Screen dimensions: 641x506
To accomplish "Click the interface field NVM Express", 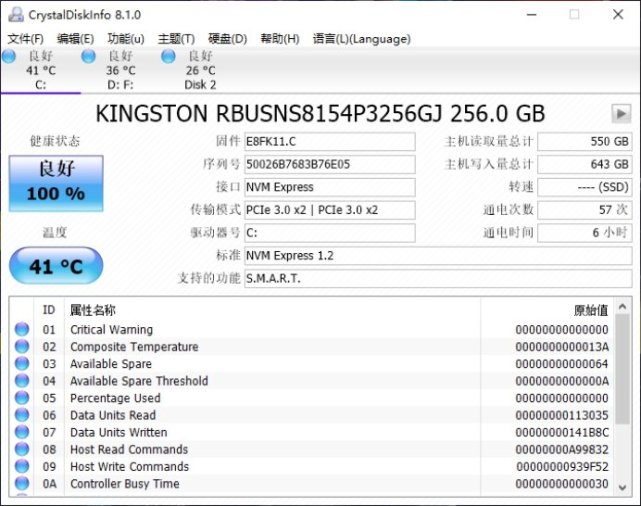I will click(330, 187).
